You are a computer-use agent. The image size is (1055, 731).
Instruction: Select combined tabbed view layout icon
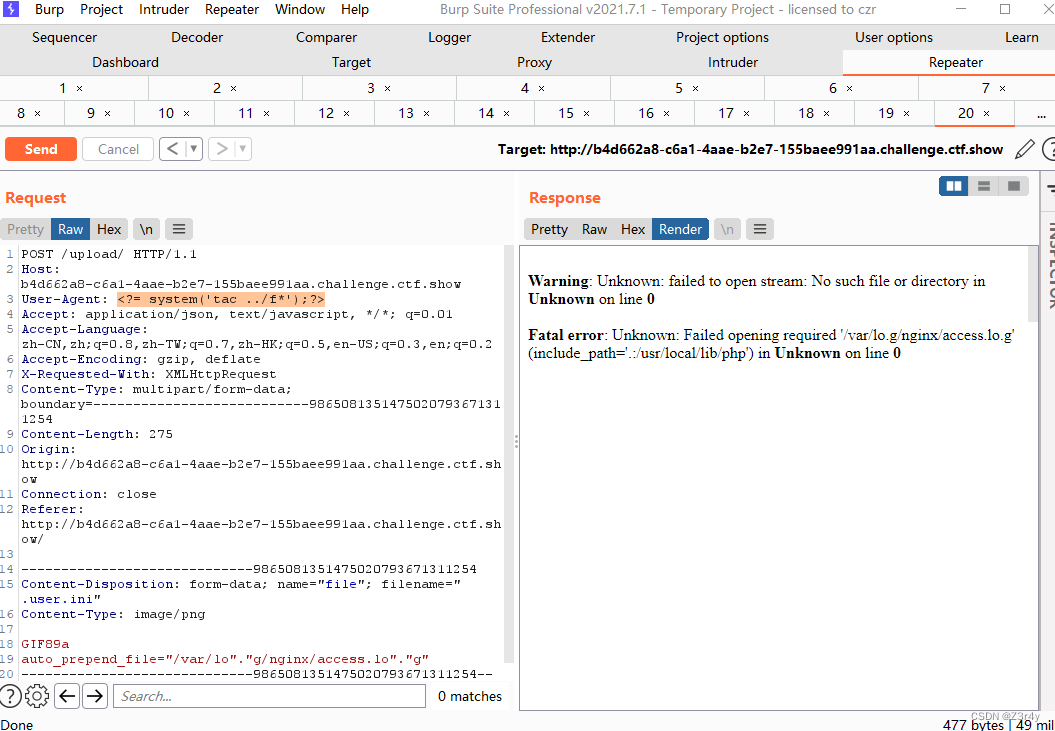[1014, 186]
